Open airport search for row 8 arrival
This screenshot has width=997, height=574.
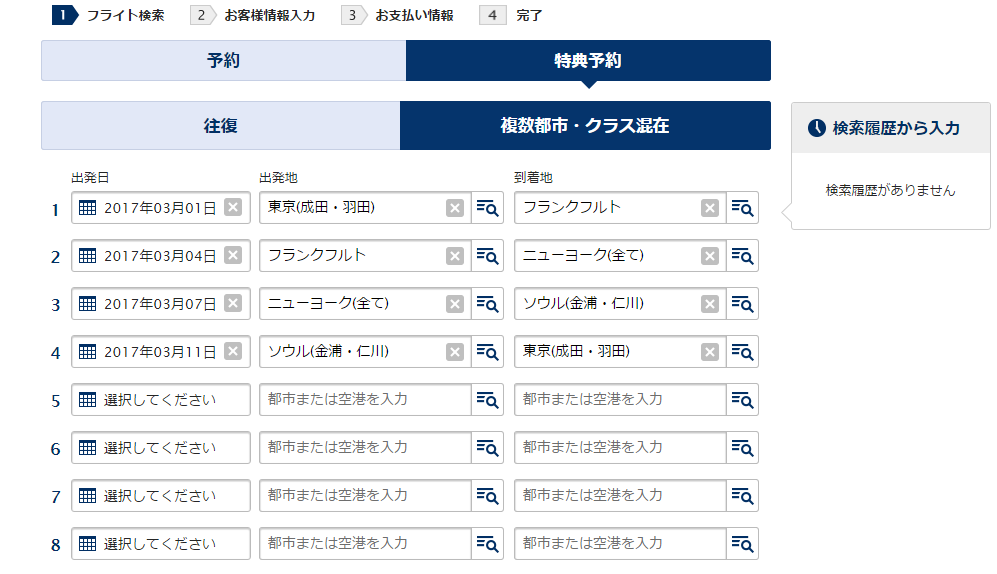[742, 543]
